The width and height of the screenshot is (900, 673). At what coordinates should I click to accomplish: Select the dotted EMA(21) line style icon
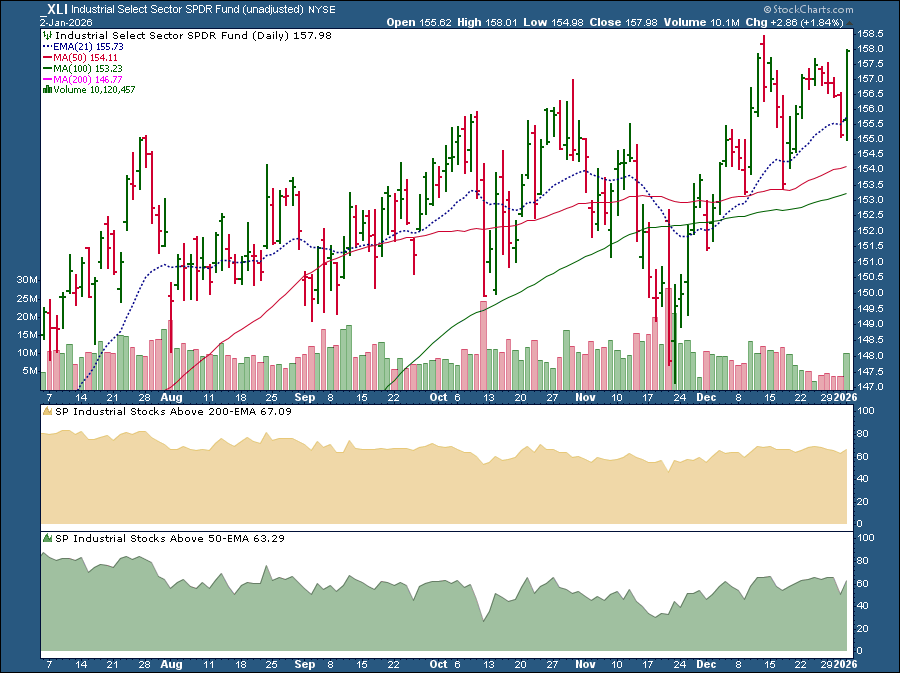pyautogui.click(x=47, y=46)
